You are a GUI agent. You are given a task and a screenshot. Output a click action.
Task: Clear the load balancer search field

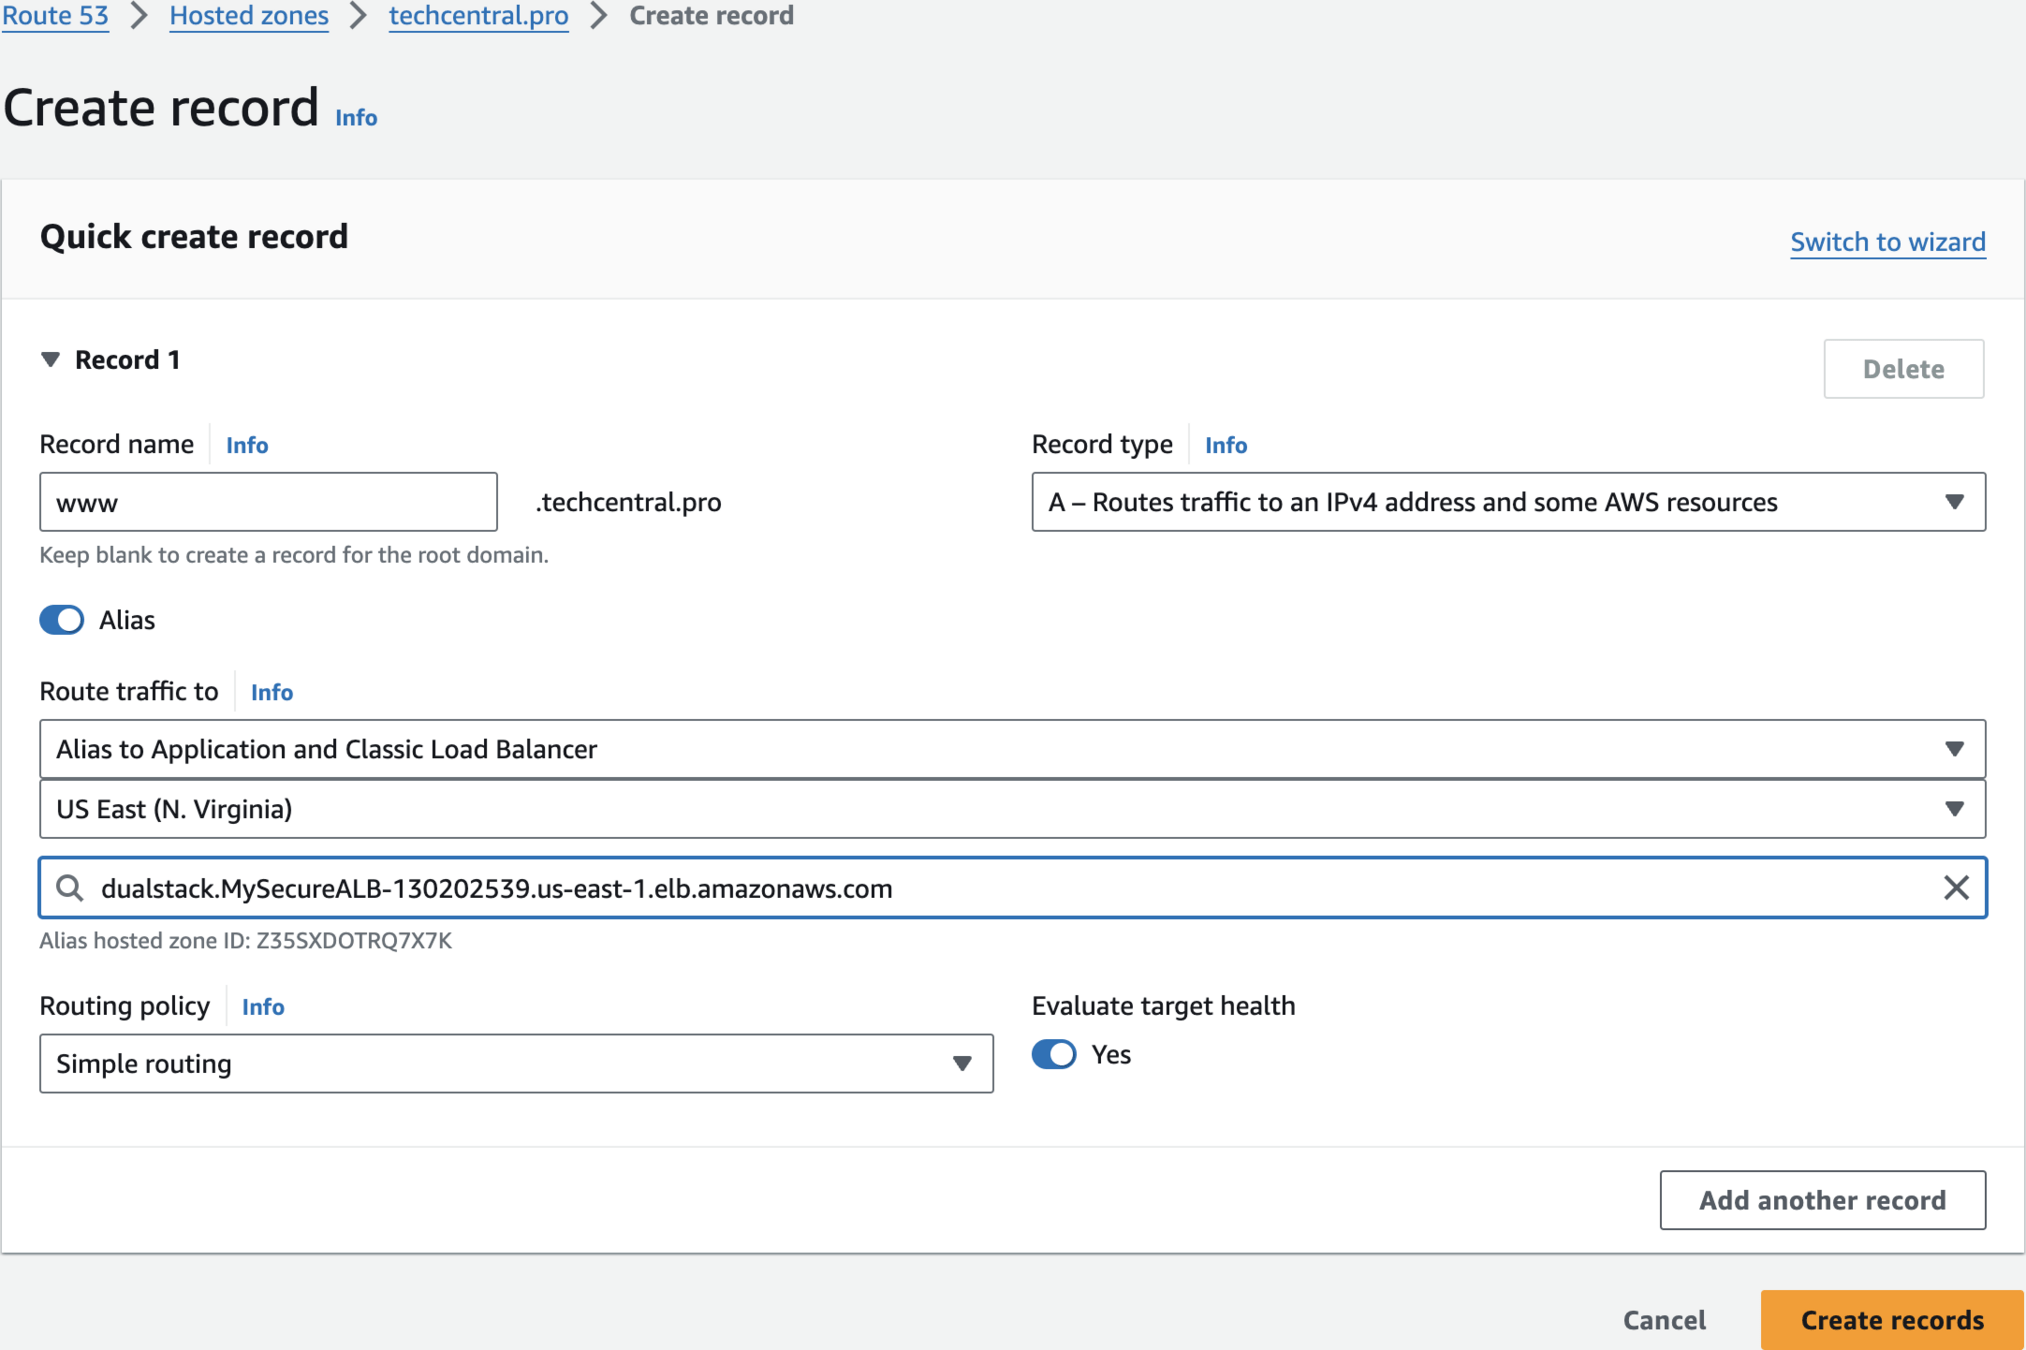click(x=1955, y=888)
